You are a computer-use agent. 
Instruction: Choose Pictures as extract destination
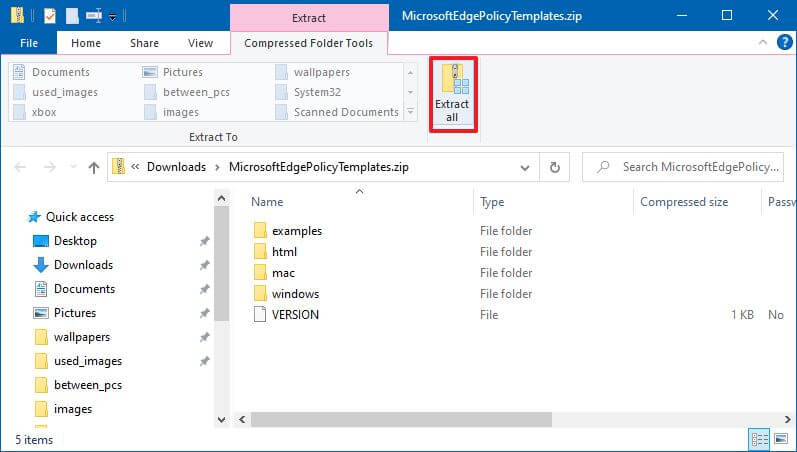click(x=173, y=72)
